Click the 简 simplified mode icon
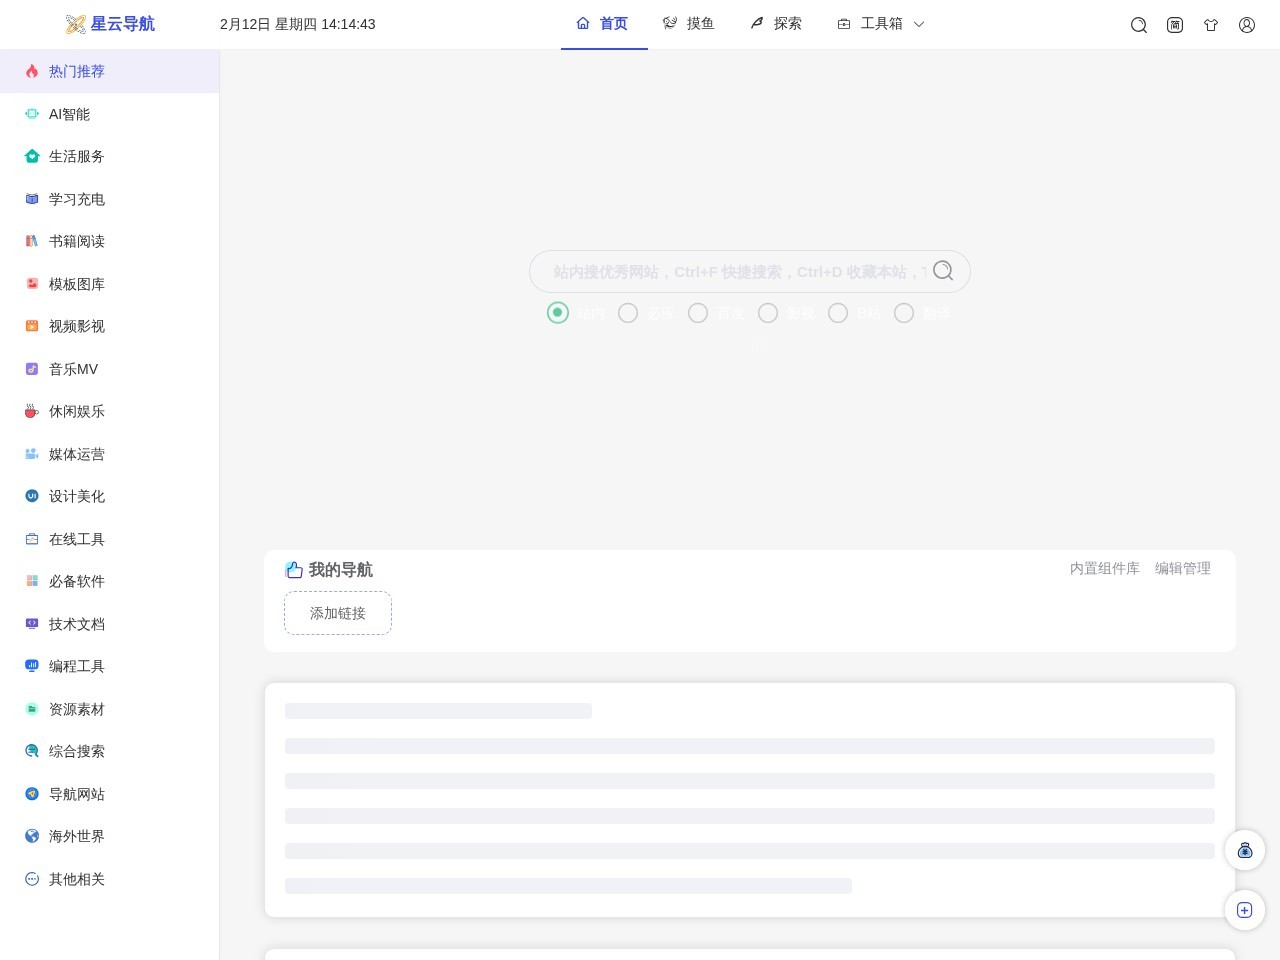1280x960 pixels. click(x=1175, y=25)
